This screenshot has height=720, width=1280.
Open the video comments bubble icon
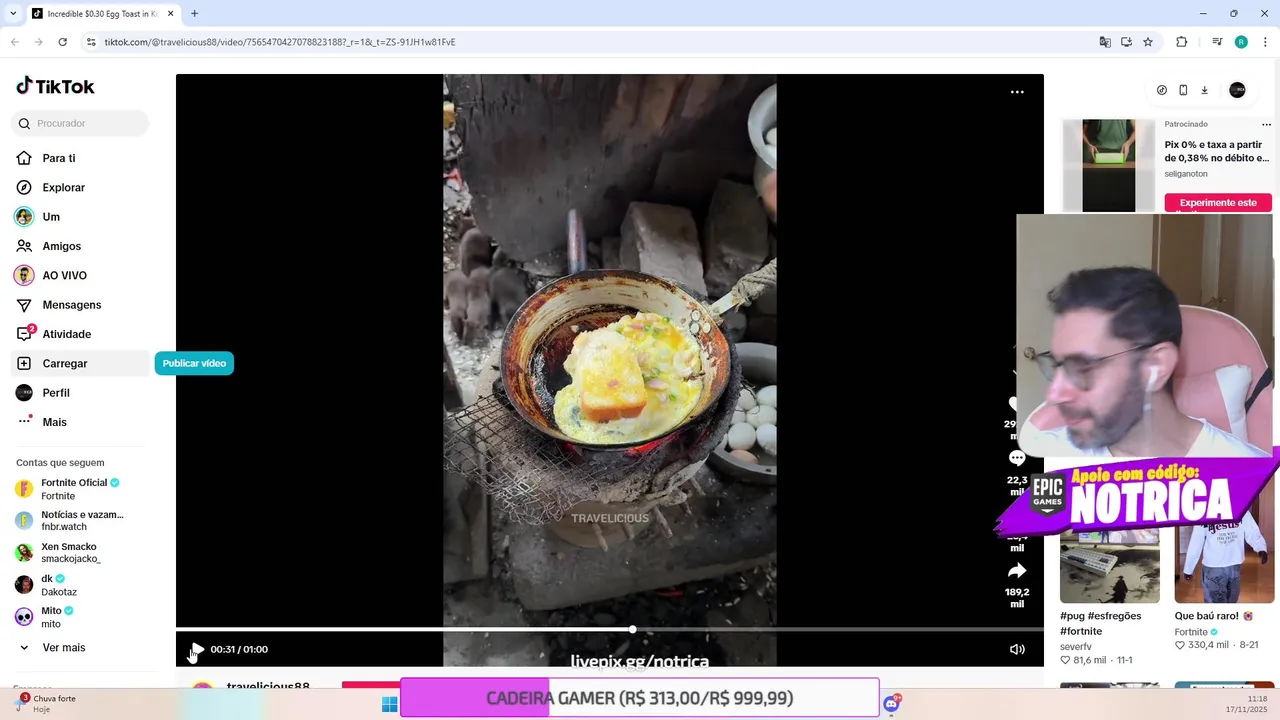click(x=1017, y=458)
